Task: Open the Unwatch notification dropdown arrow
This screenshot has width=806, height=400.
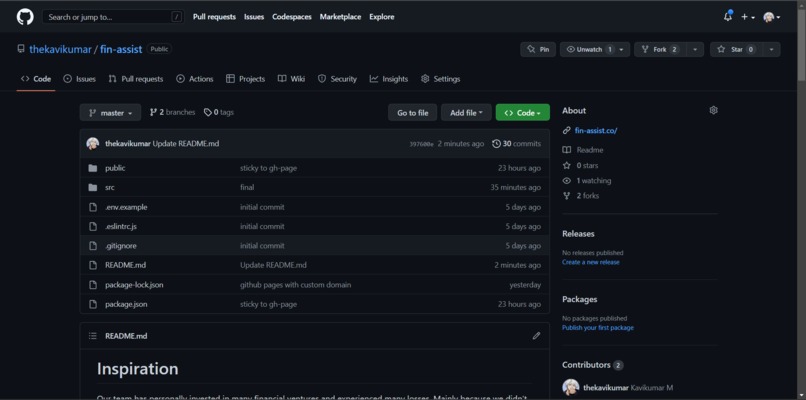Action: (x=623, y=49)
